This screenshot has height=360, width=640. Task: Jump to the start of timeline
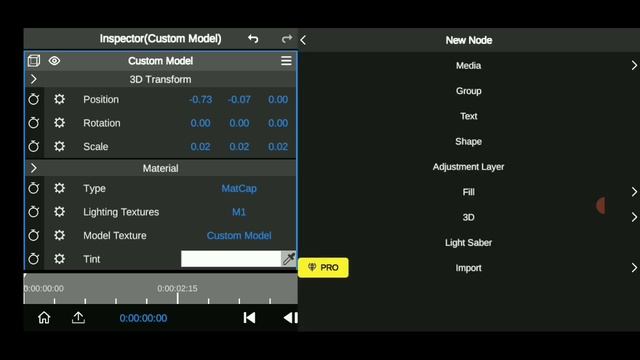[x=249, y=318]
